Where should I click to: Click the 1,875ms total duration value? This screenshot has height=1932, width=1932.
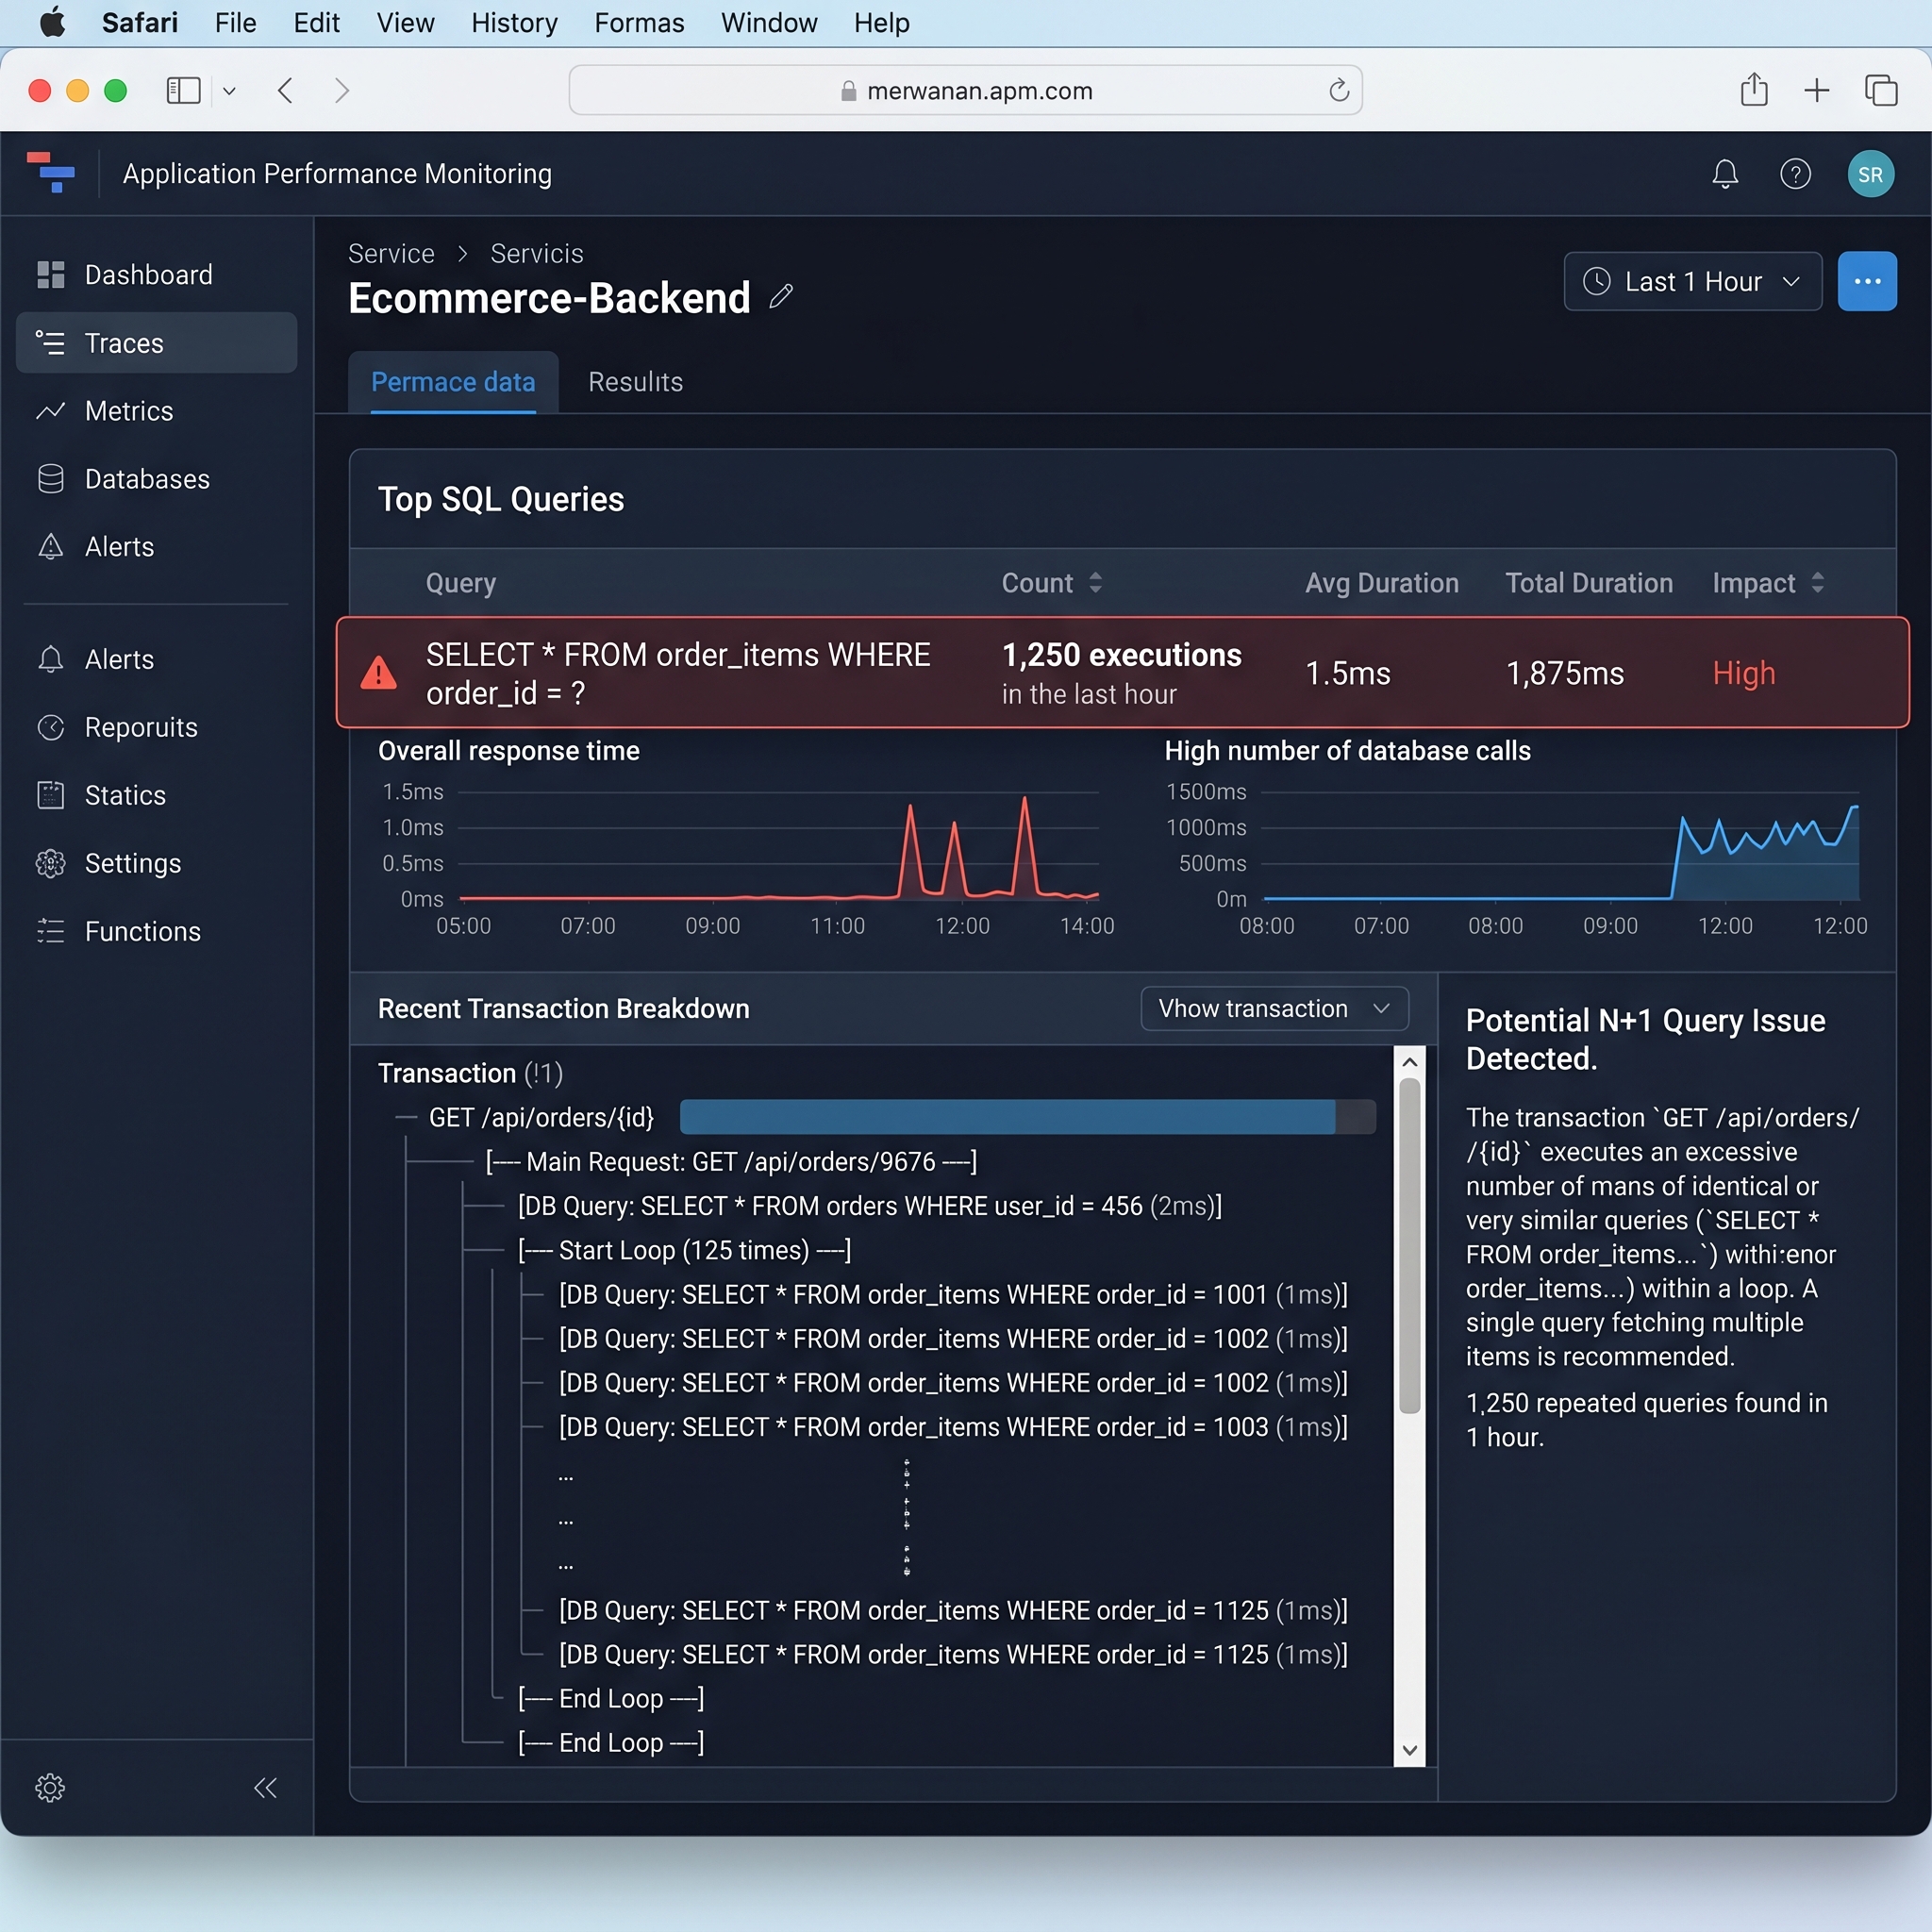pos(1565,673)
